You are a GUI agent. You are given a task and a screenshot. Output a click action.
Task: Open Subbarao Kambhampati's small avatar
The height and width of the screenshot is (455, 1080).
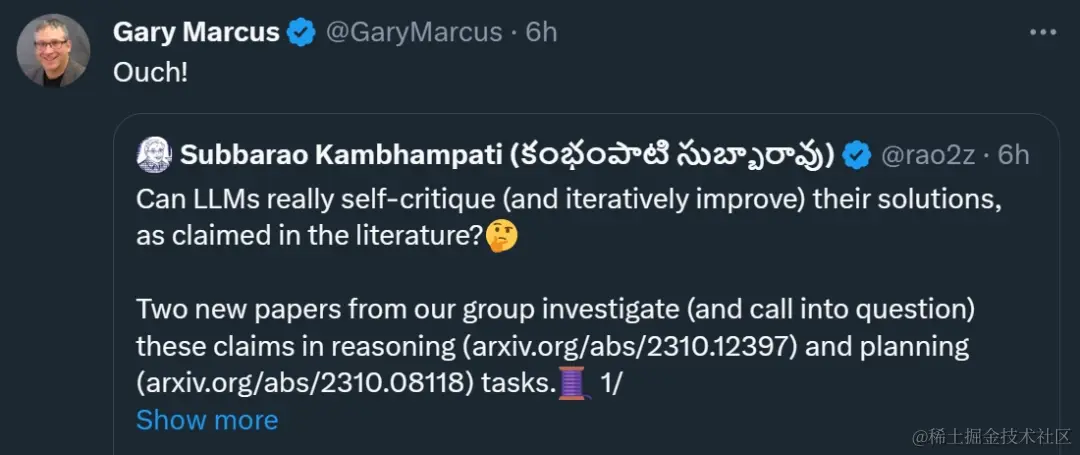(154, 156)
